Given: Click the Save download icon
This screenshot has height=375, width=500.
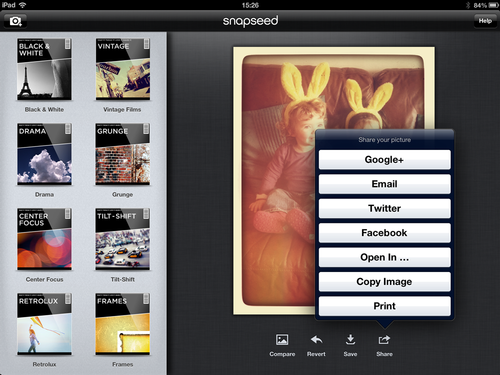Looking at the screenshot, I should pyautogui.click(x=350, y=340).
